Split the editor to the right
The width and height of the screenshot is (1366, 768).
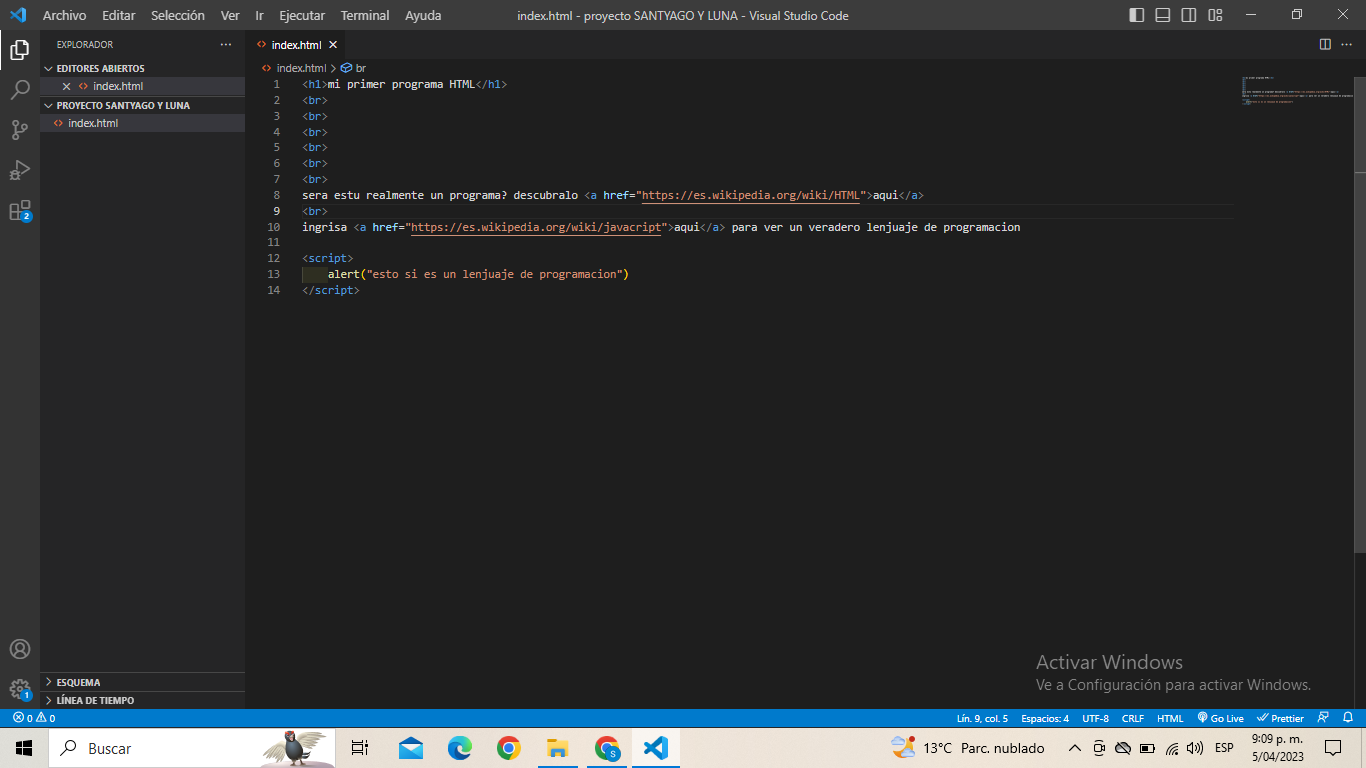click(x=1325, y=44)
